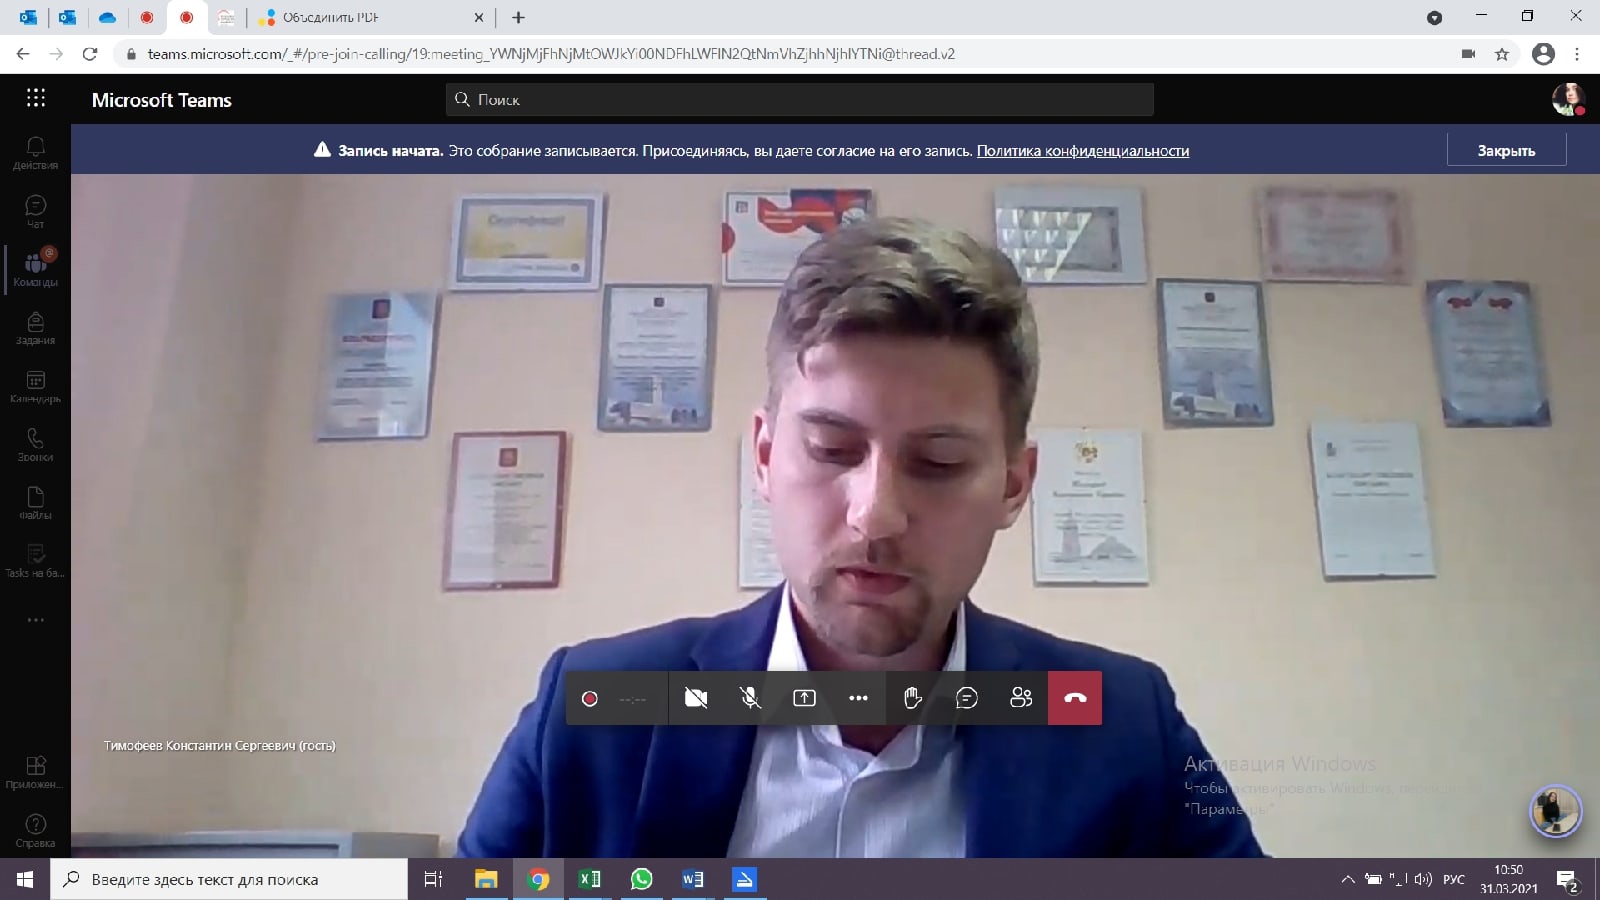The image size is (1600, 900).
Task: Open the privacy policy link
Action: coord(1082,151)
